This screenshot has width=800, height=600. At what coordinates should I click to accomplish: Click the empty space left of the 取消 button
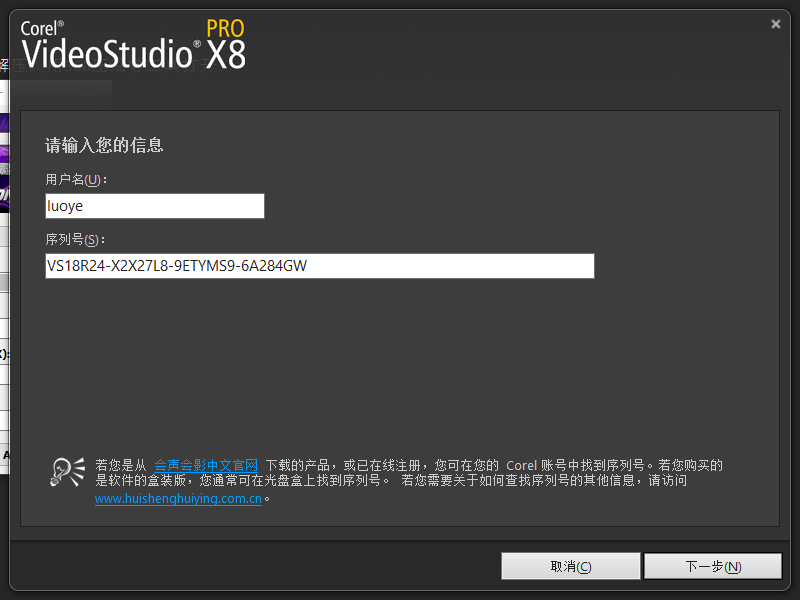(250, 566)
